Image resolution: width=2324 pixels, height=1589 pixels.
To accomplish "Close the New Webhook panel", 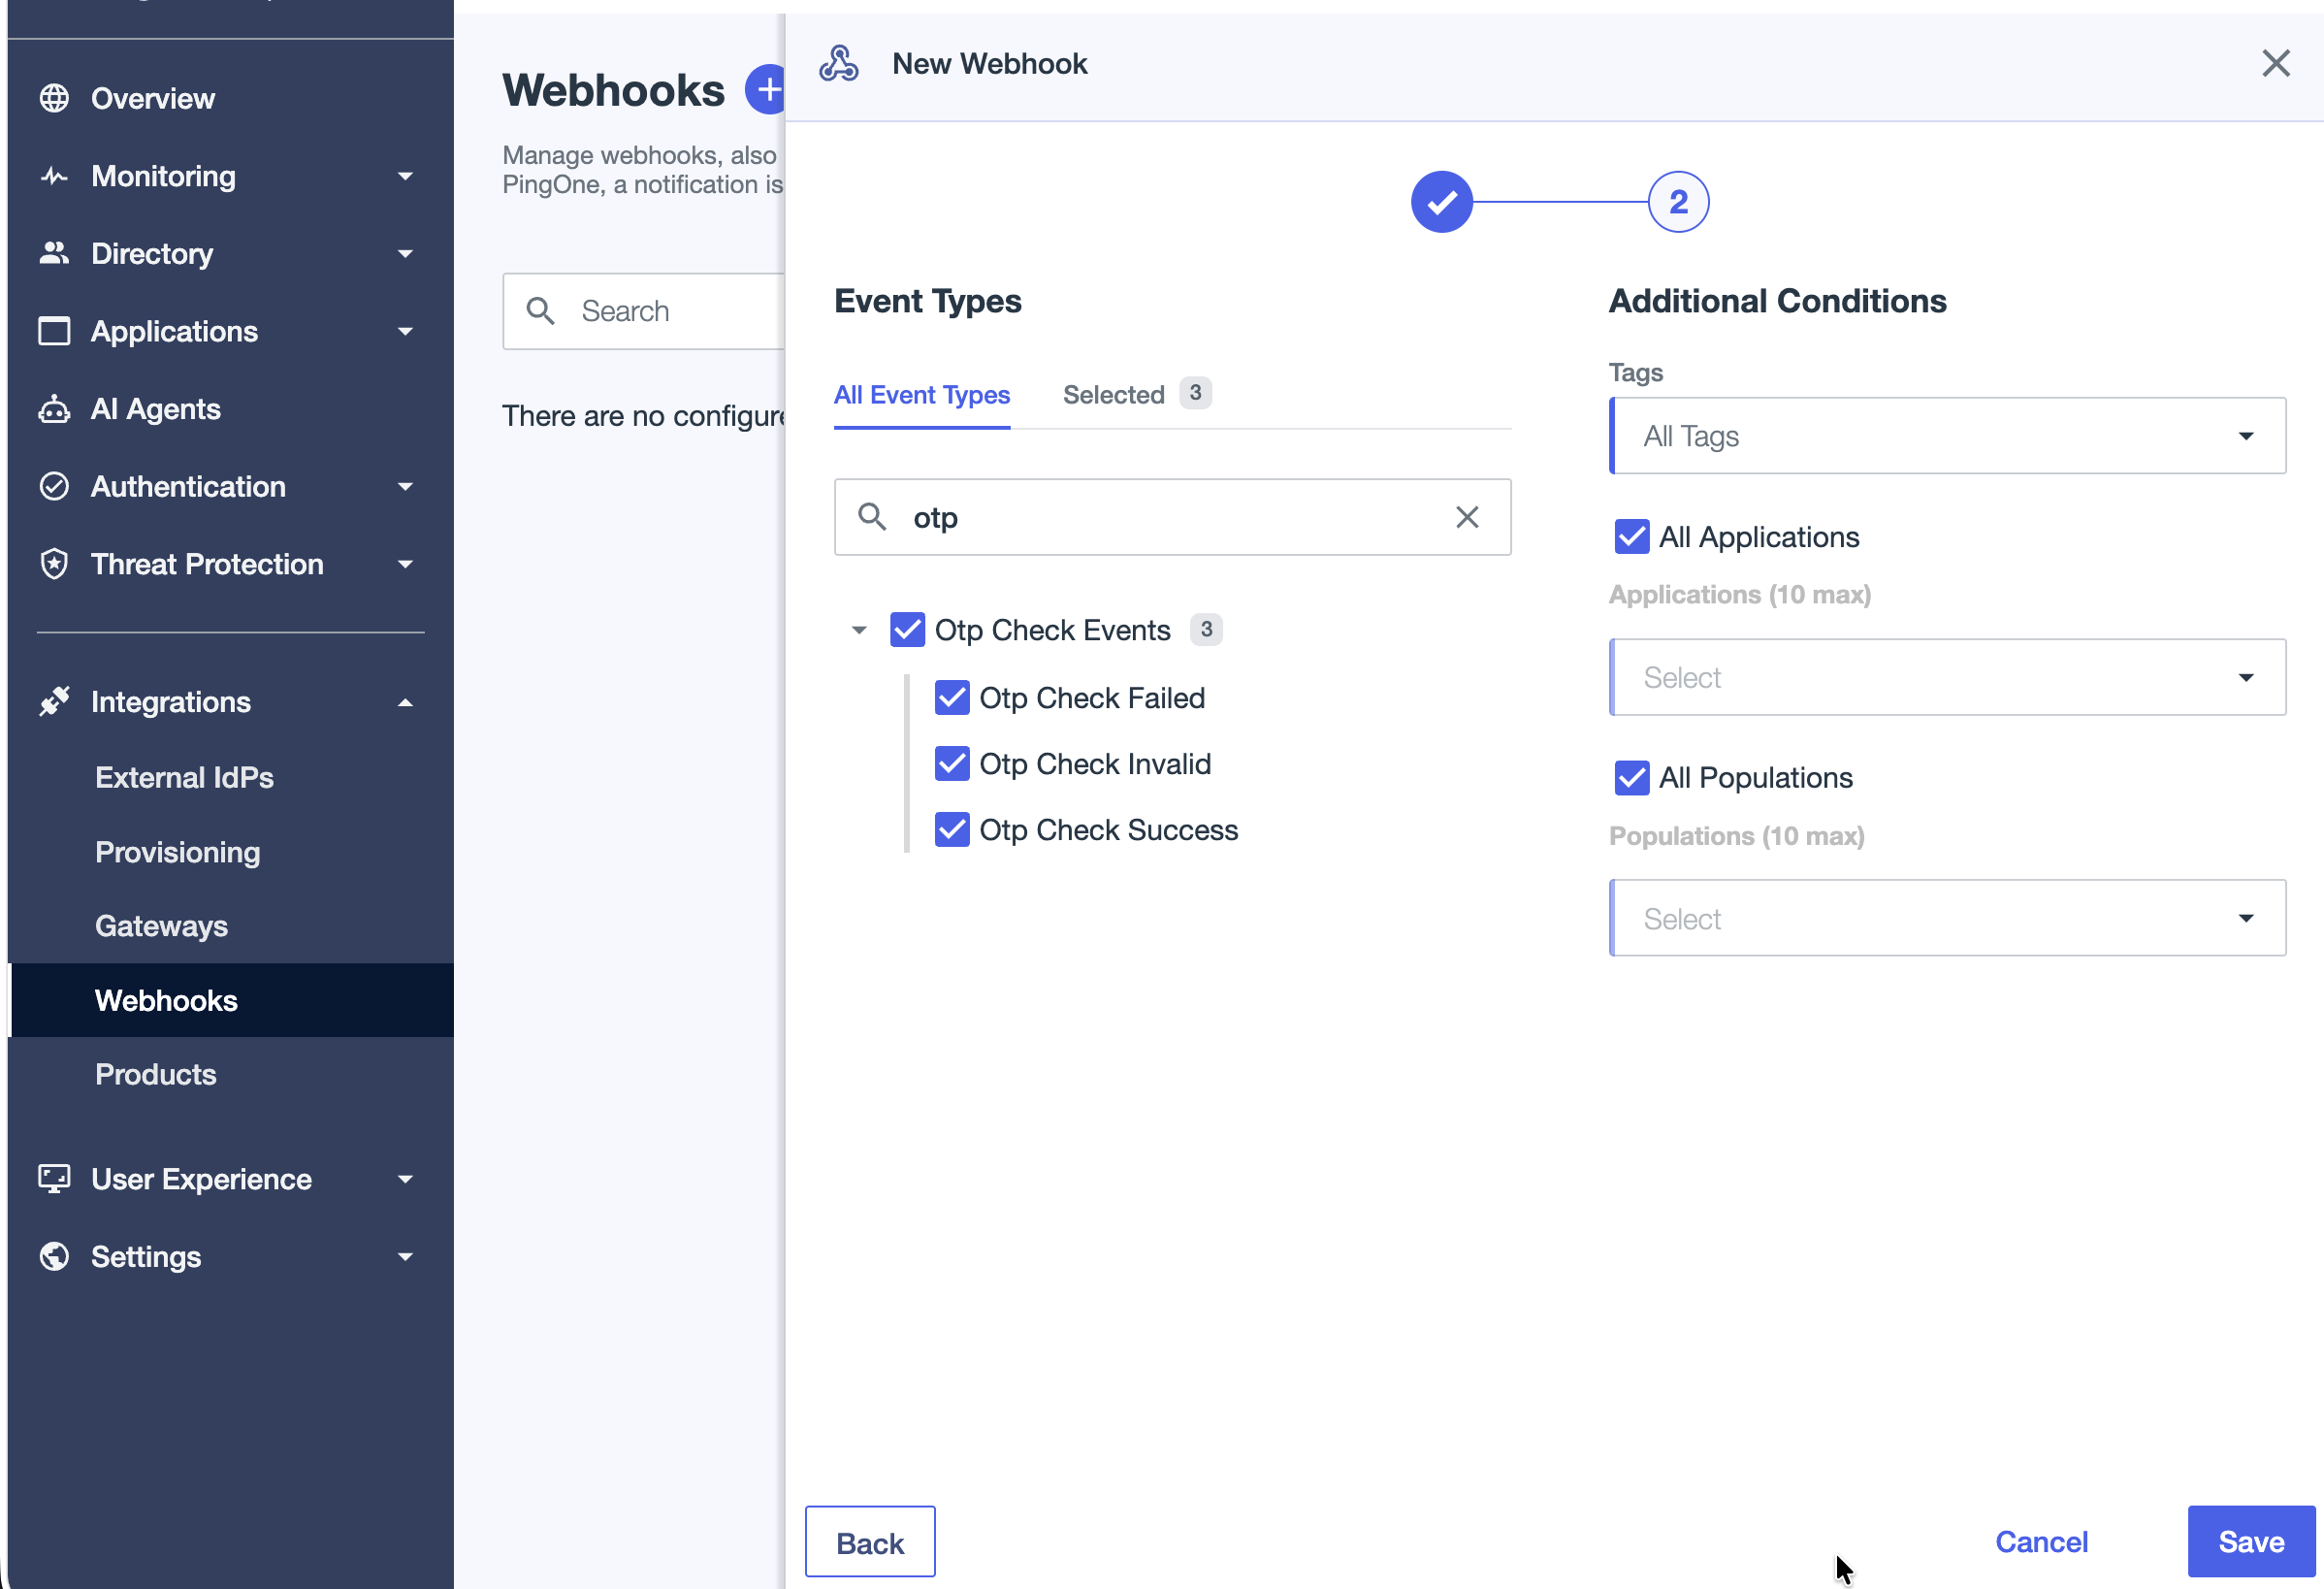I will point(2276,63).
